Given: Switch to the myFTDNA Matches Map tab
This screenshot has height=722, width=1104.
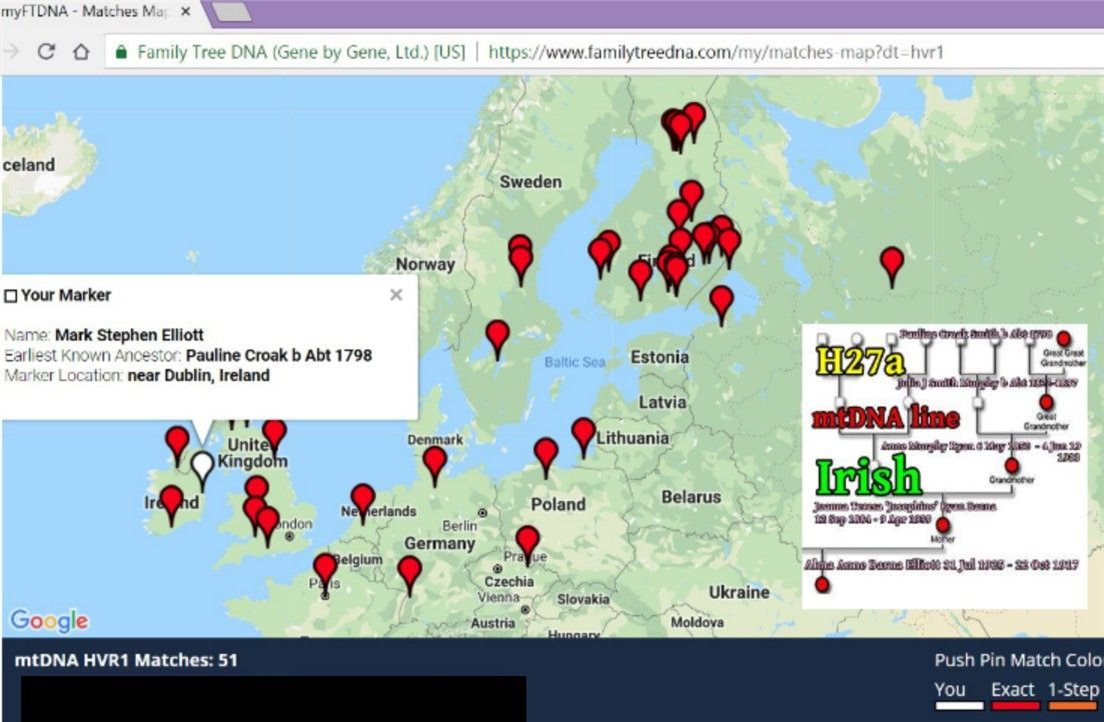Looking at the screenshot, I should click(x=85, y=11).
